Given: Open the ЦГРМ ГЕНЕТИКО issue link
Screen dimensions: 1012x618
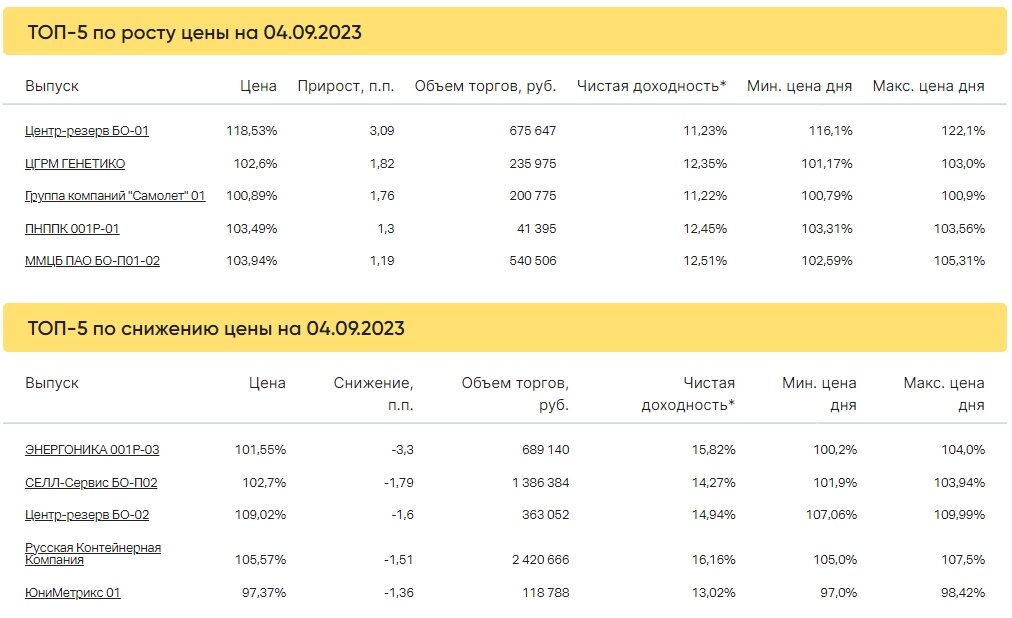Looking at the screenshot, I should pyautogui.click(x=75, y=164).
